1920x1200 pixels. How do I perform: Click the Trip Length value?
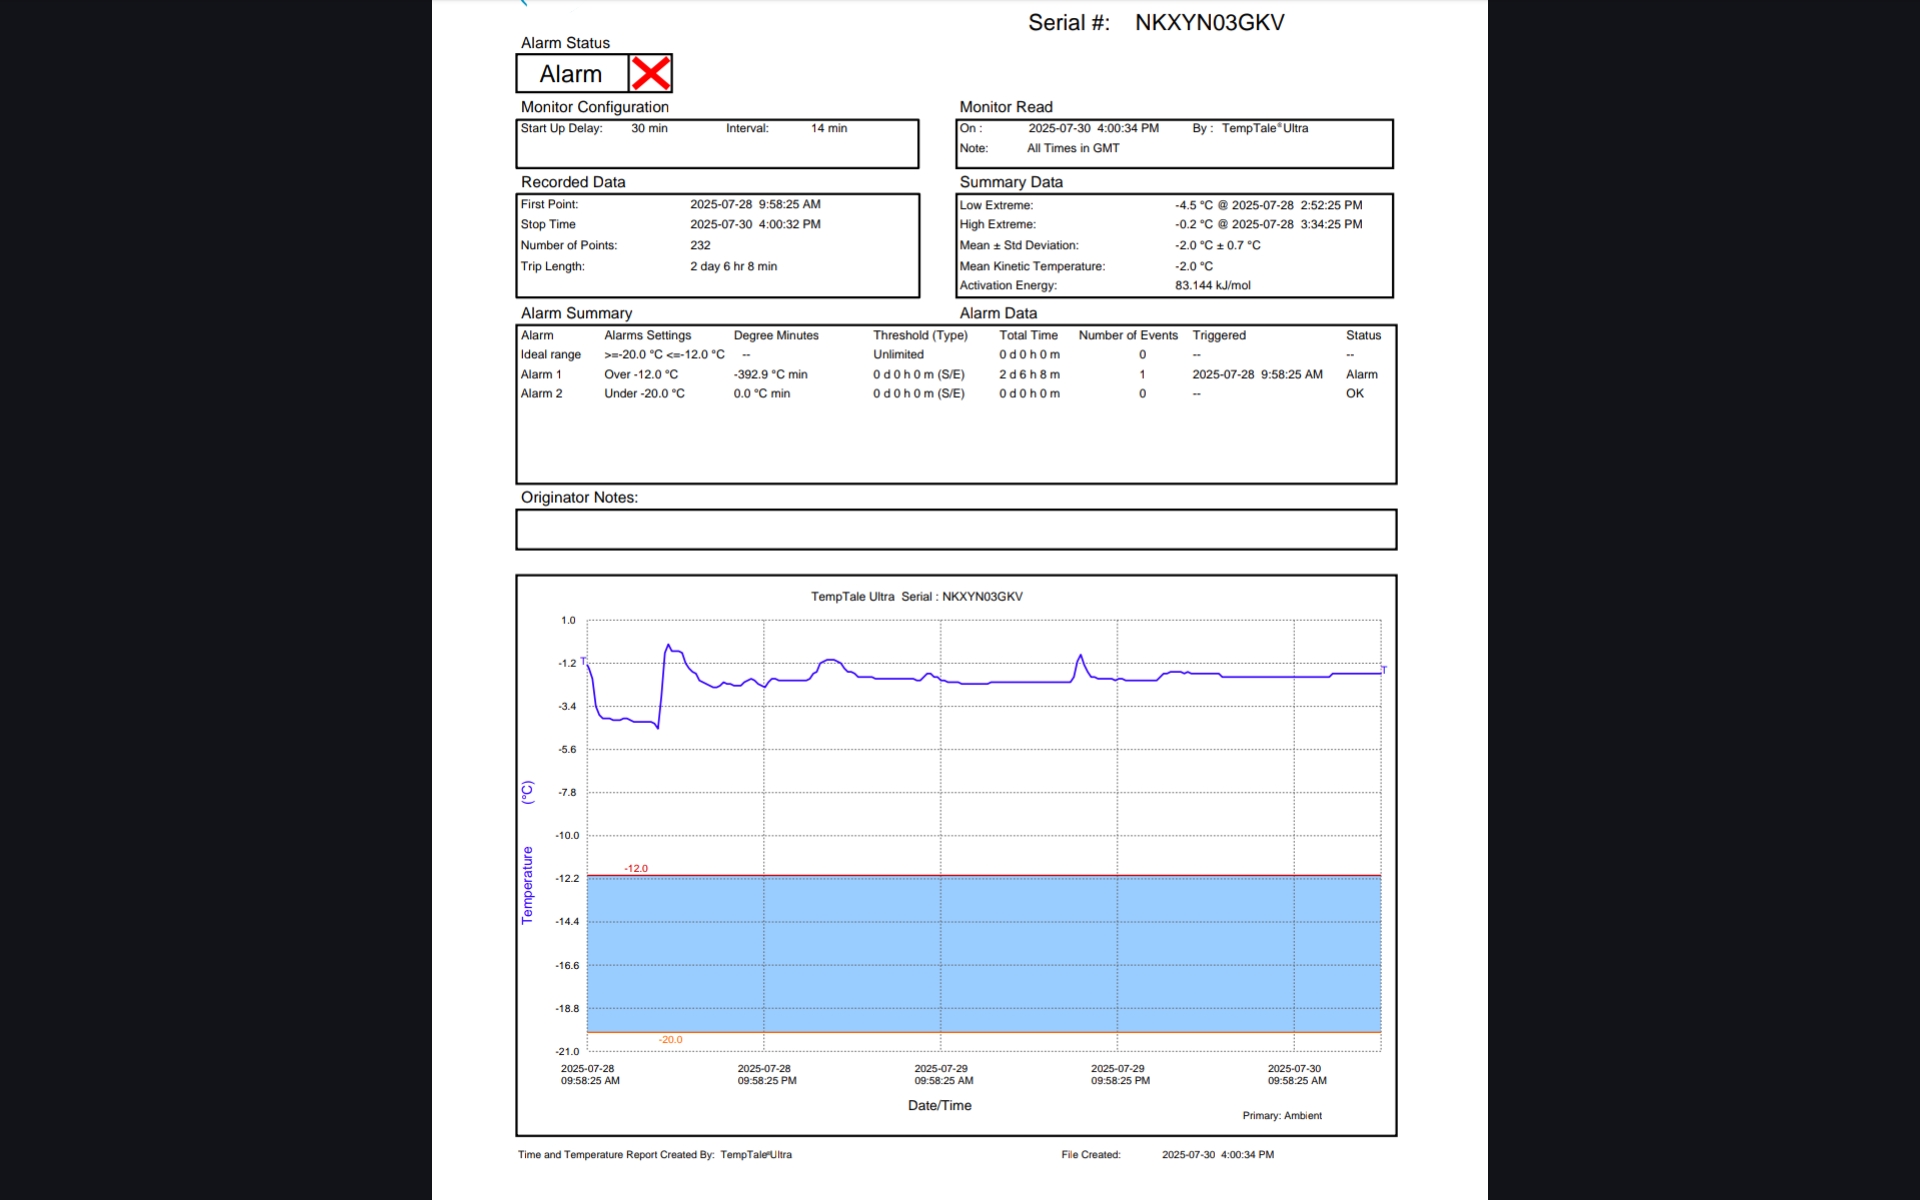pos(733,266)
